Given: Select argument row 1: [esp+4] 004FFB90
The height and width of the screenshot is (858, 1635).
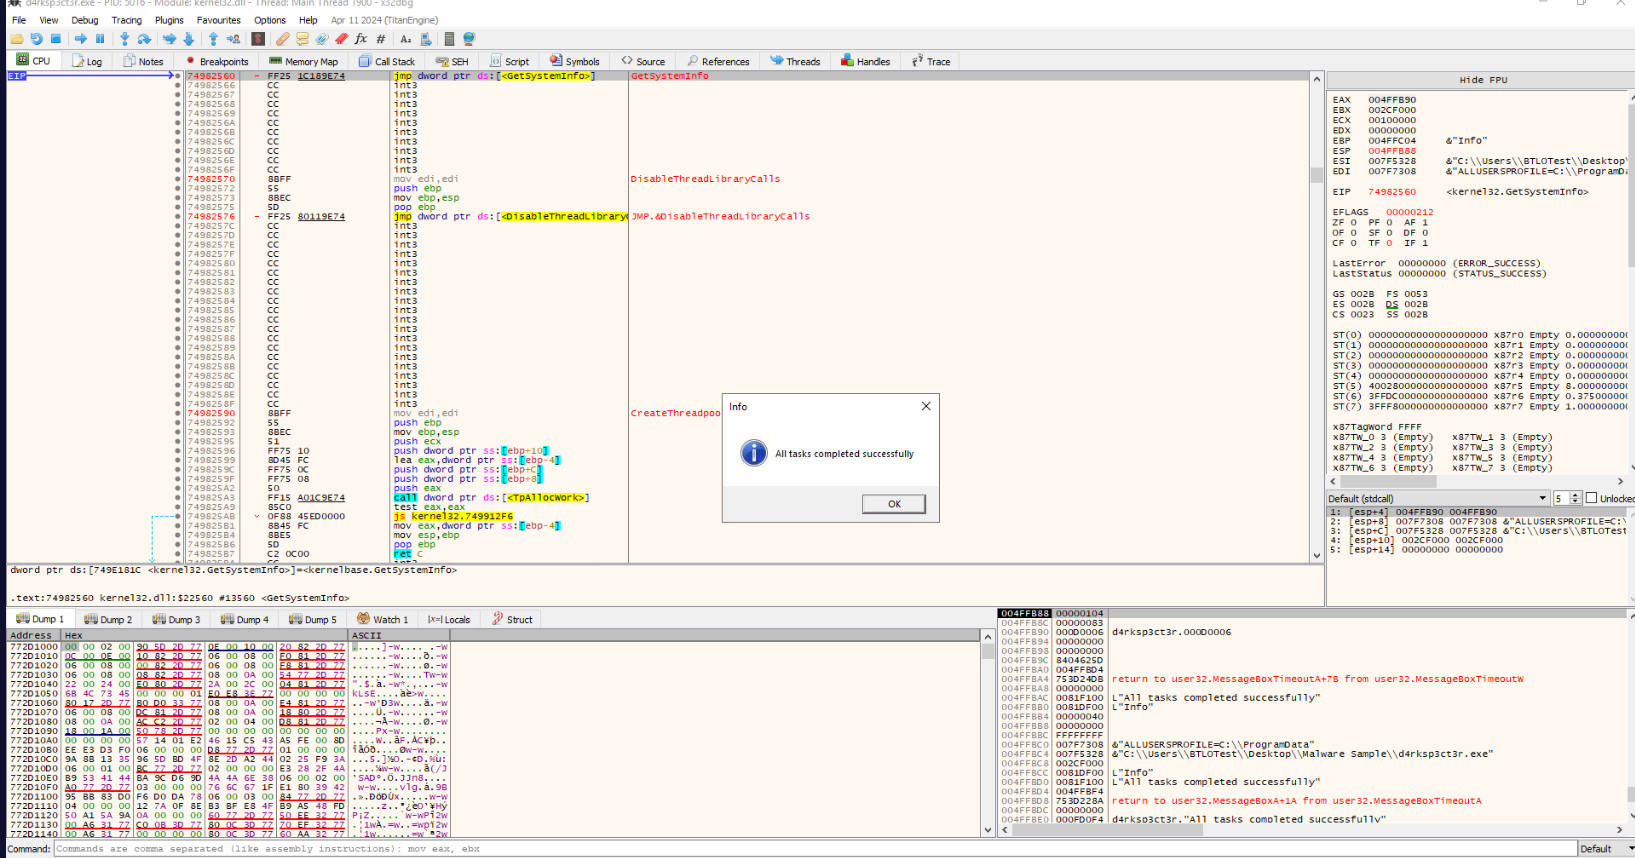Looking at the screenshot, I should [1476, 512].
